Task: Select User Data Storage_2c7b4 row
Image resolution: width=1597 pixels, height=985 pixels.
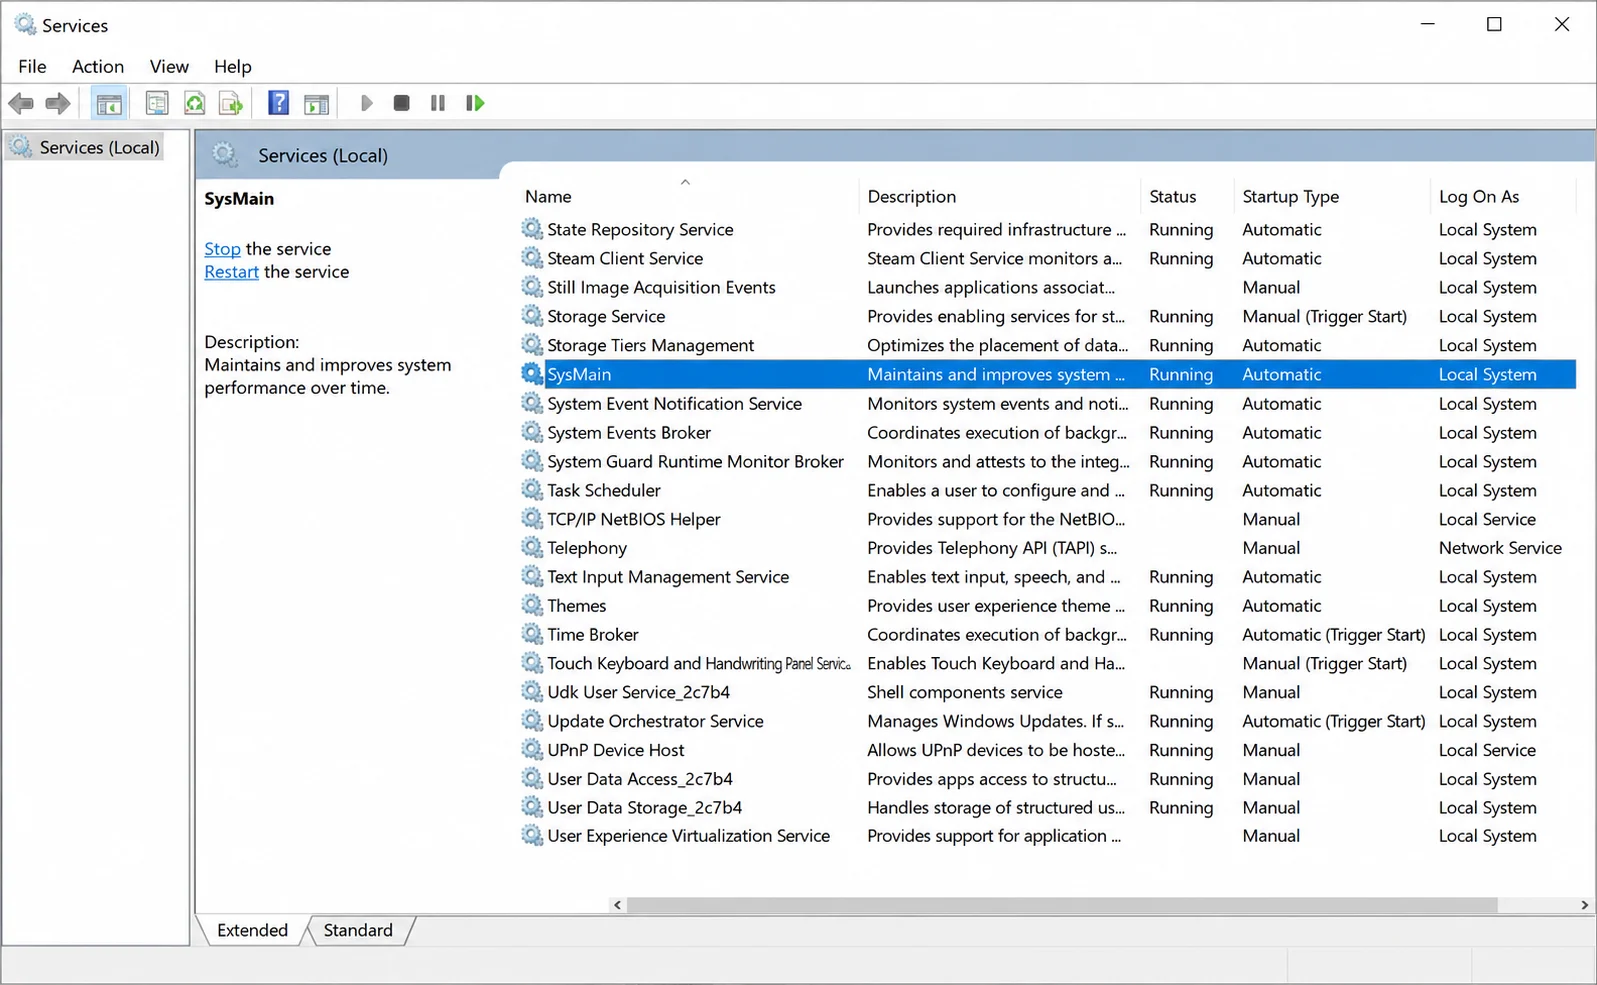Action: (1047, 808)
